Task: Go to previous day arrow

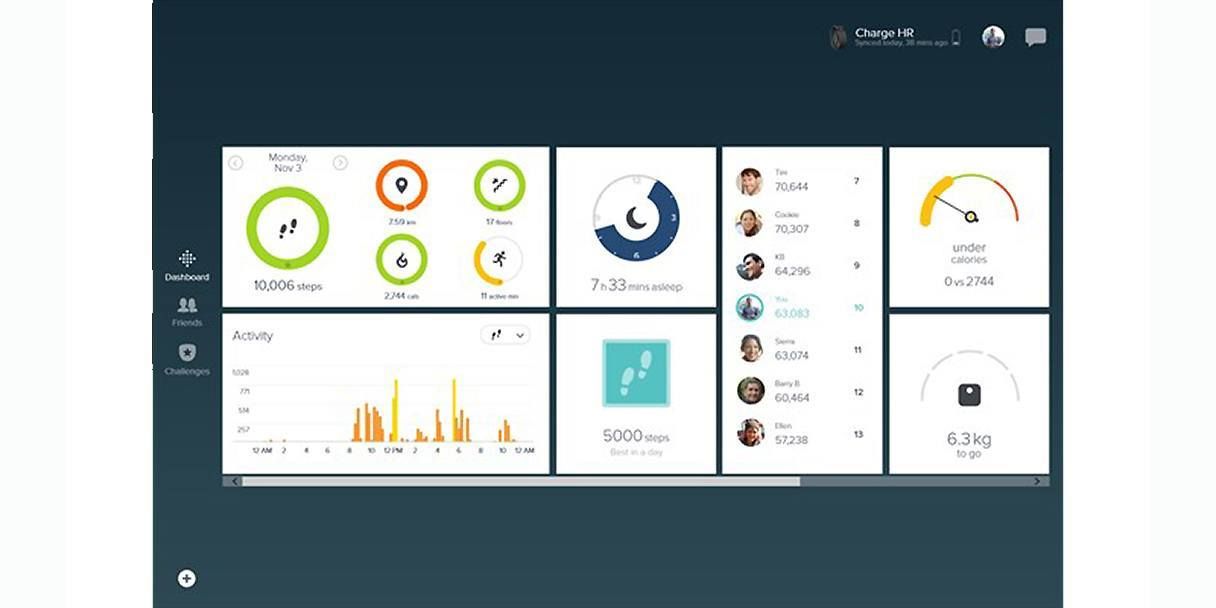Action: [x=235, y=163]
